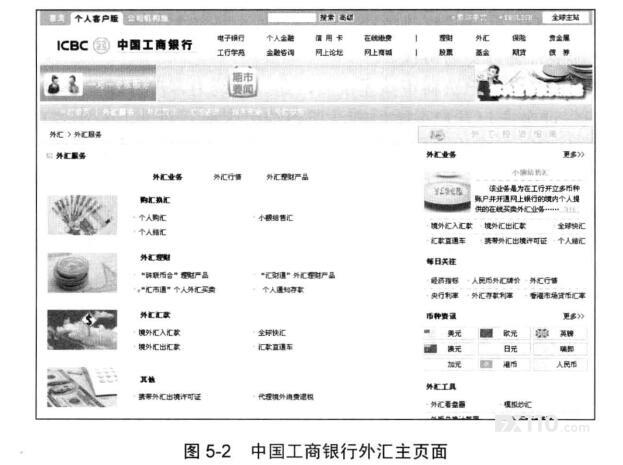
Task: Select the 外汇行情 tab under 外汇服务
Action: [227, 177]
